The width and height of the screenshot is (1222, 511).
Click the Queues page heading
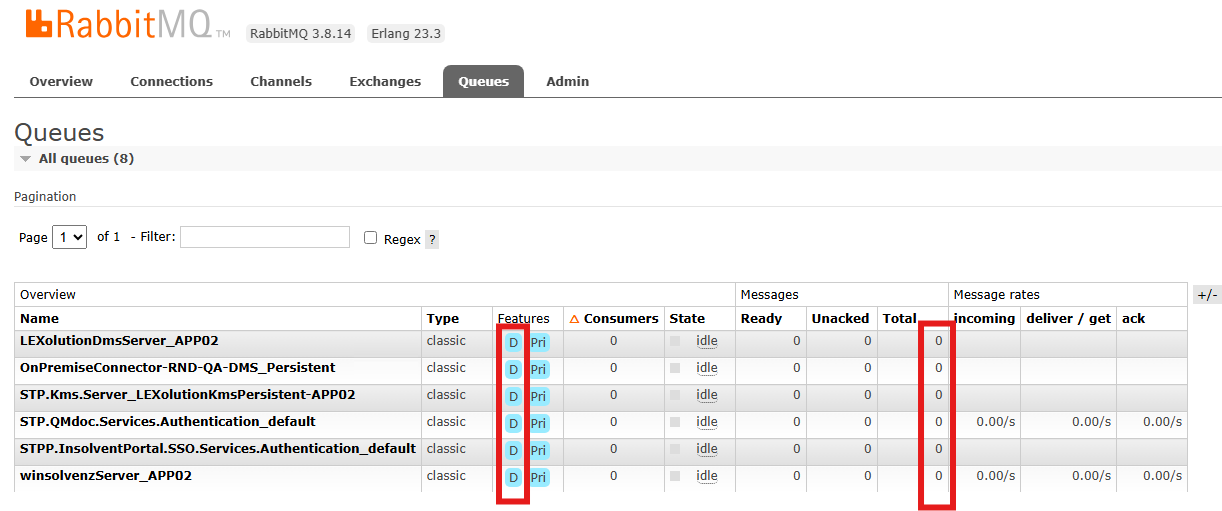pos(59,133)
